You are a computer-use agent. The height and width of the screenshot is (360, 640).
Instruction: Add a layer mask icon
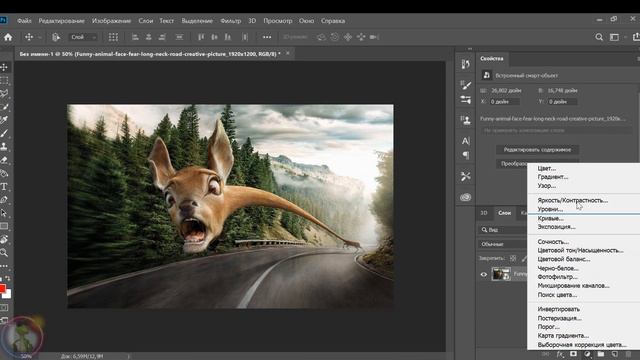click(573, 354)
